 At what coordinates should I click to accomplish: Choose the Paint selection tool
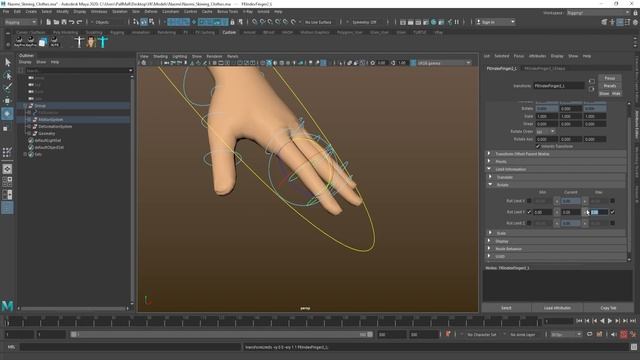pyautogui.click(x=7, y=87)
